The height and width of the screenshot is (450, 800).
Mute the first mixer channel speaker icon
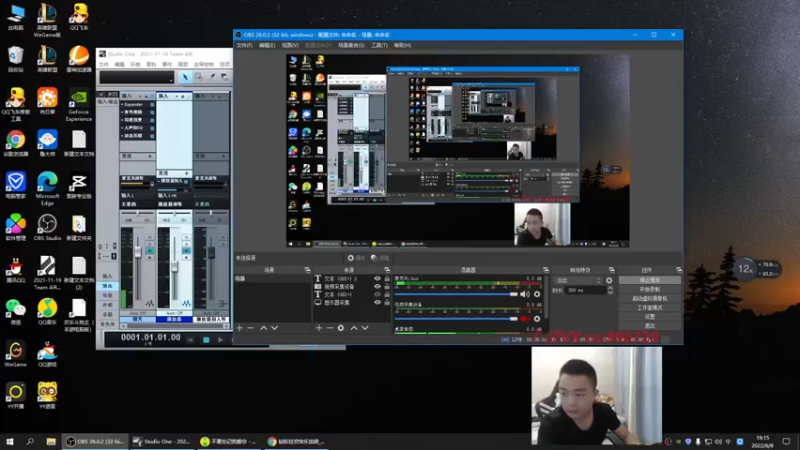[525, 294]
